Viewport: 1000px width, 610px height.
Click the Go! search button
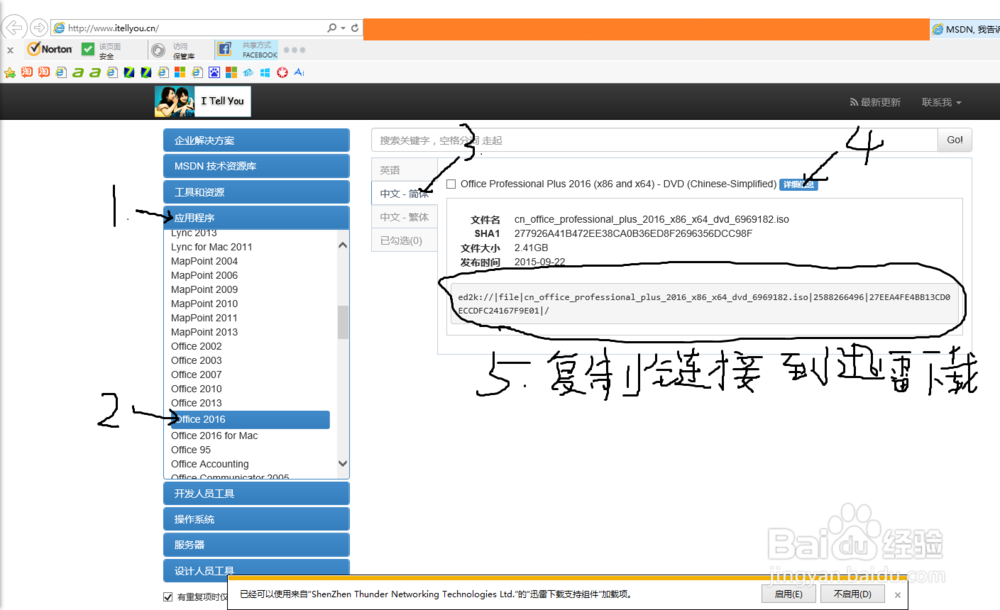(955, 140)
